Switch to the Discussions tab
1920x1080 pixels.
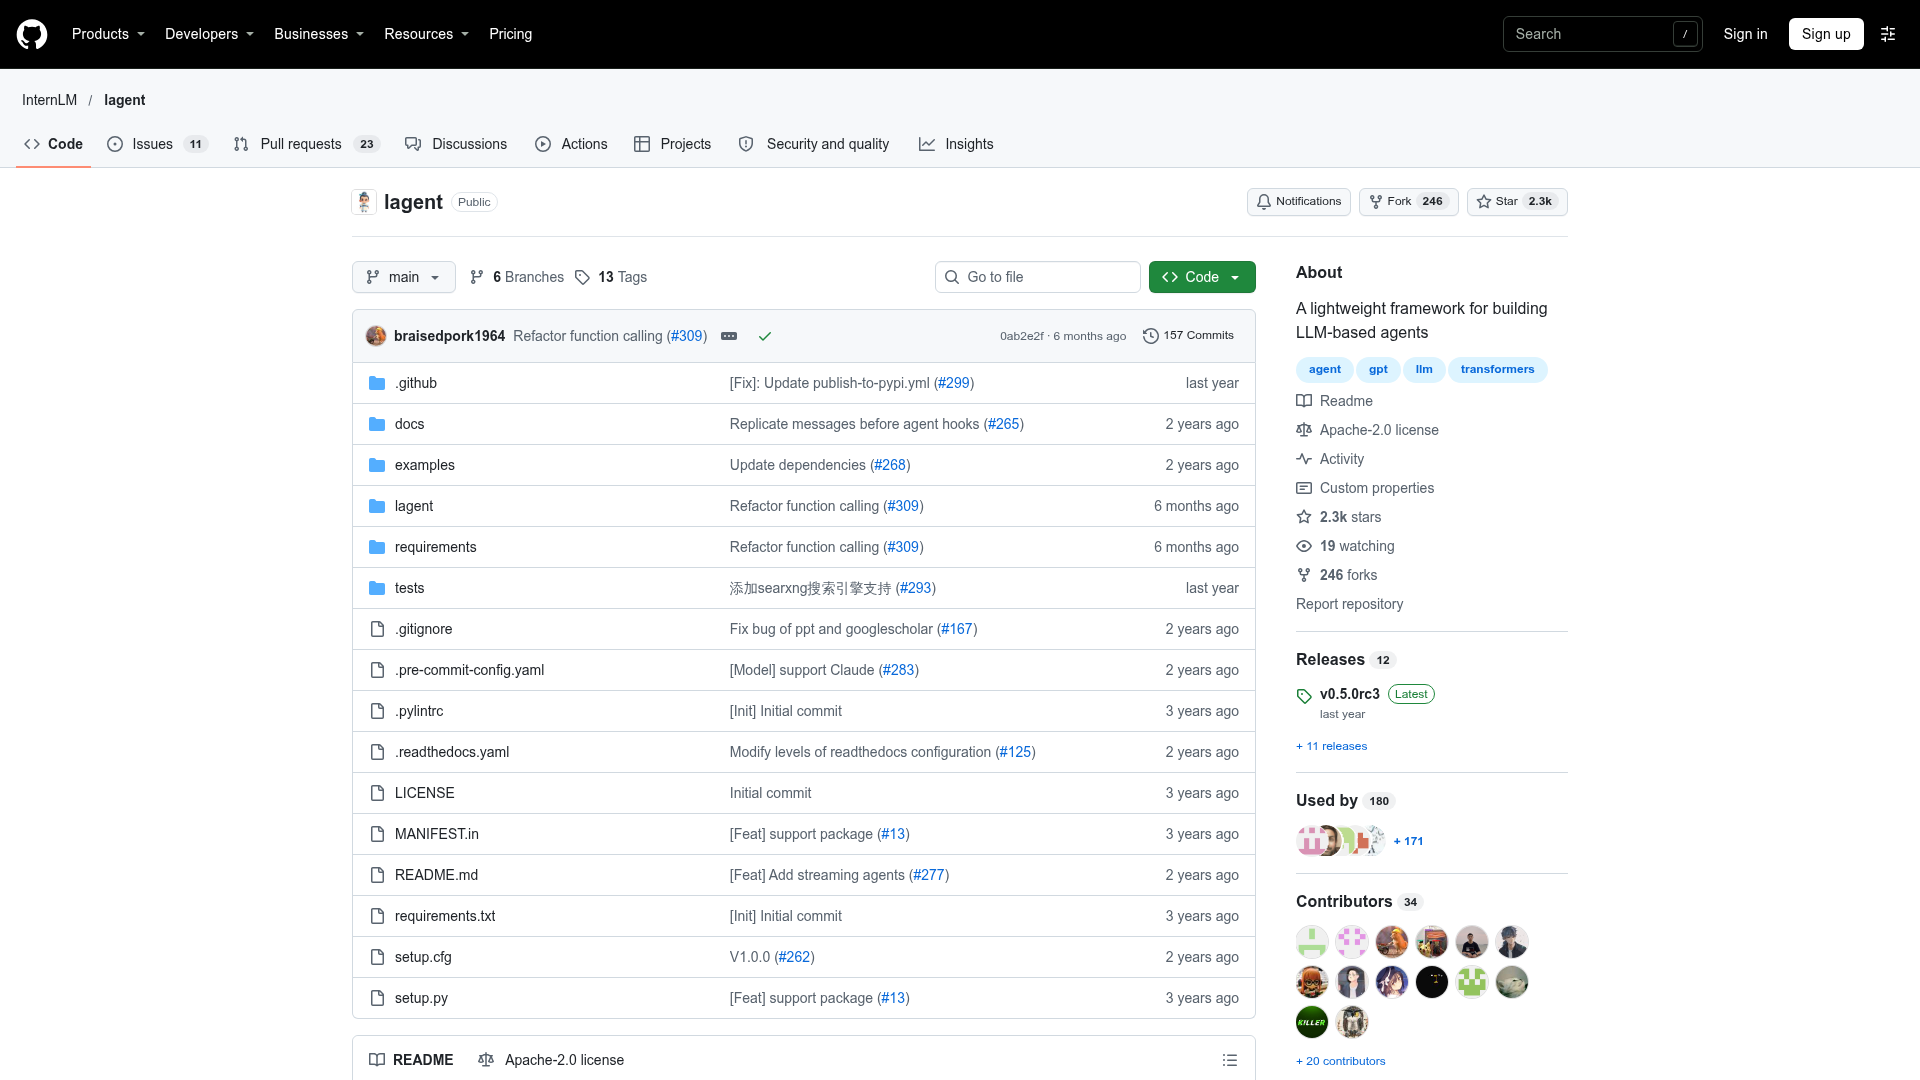(456, 144)
